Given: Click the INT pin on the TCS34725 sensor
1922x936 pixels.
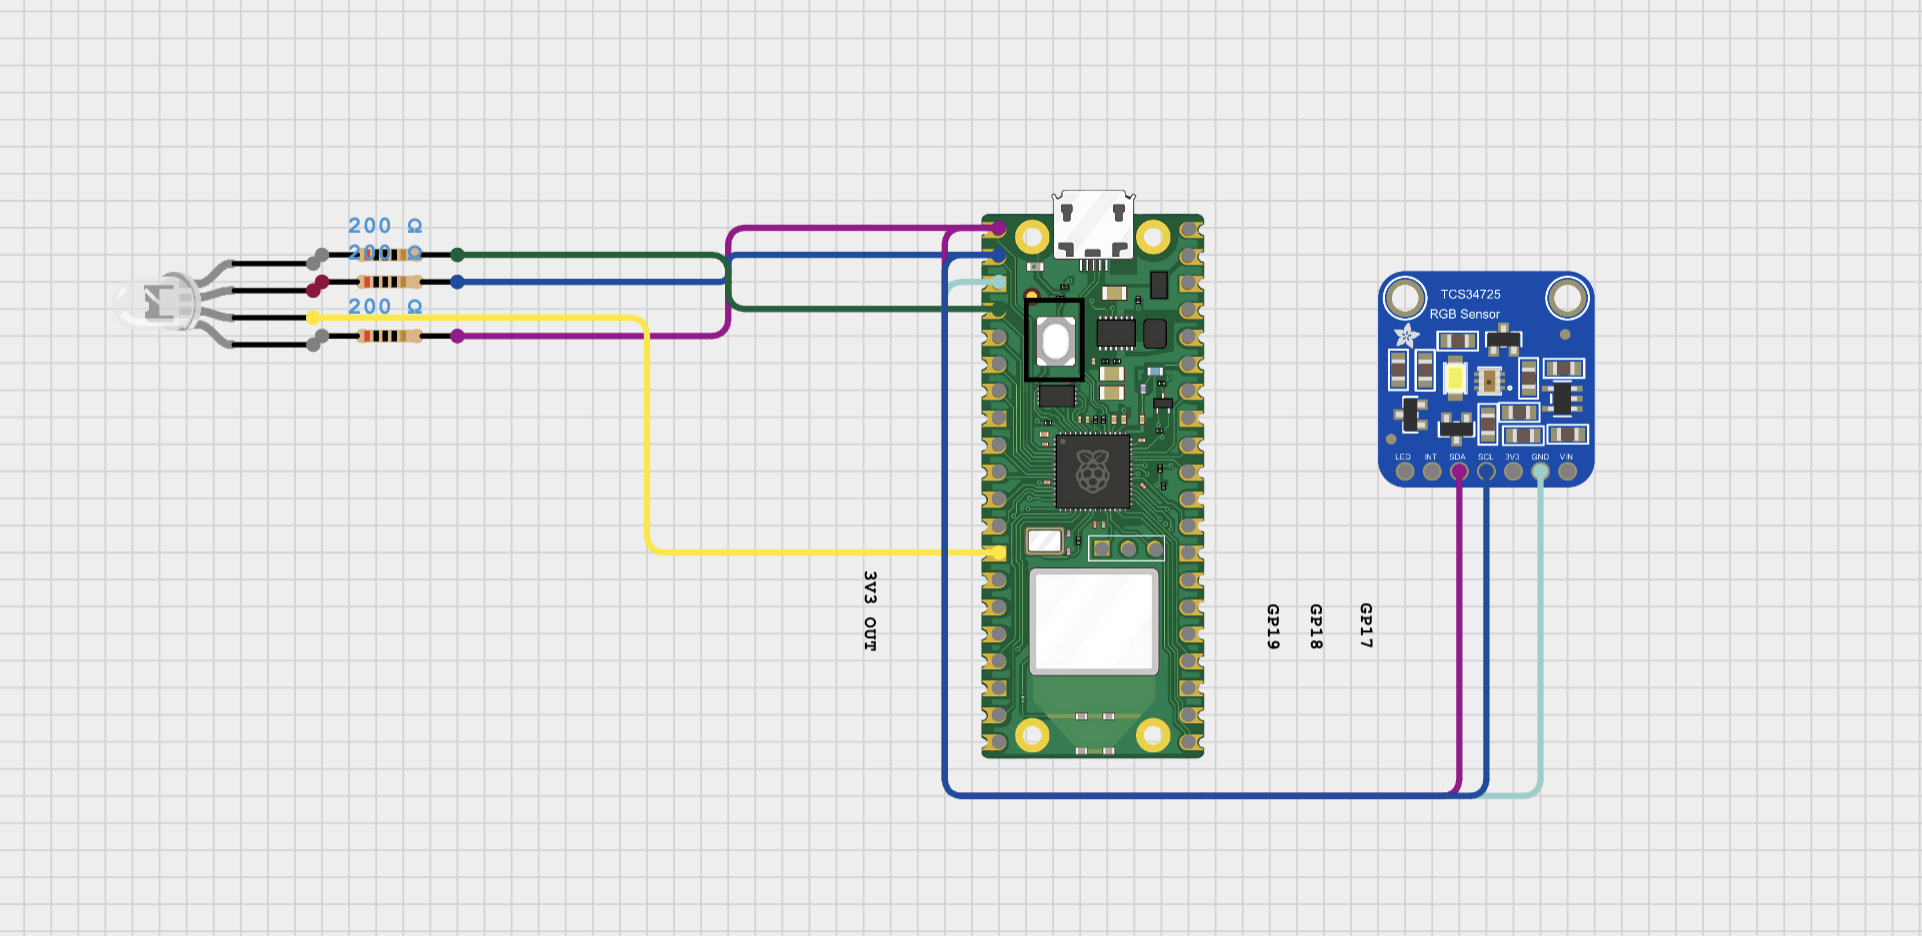Looking at the screenshot, I should click(1432, 470).
